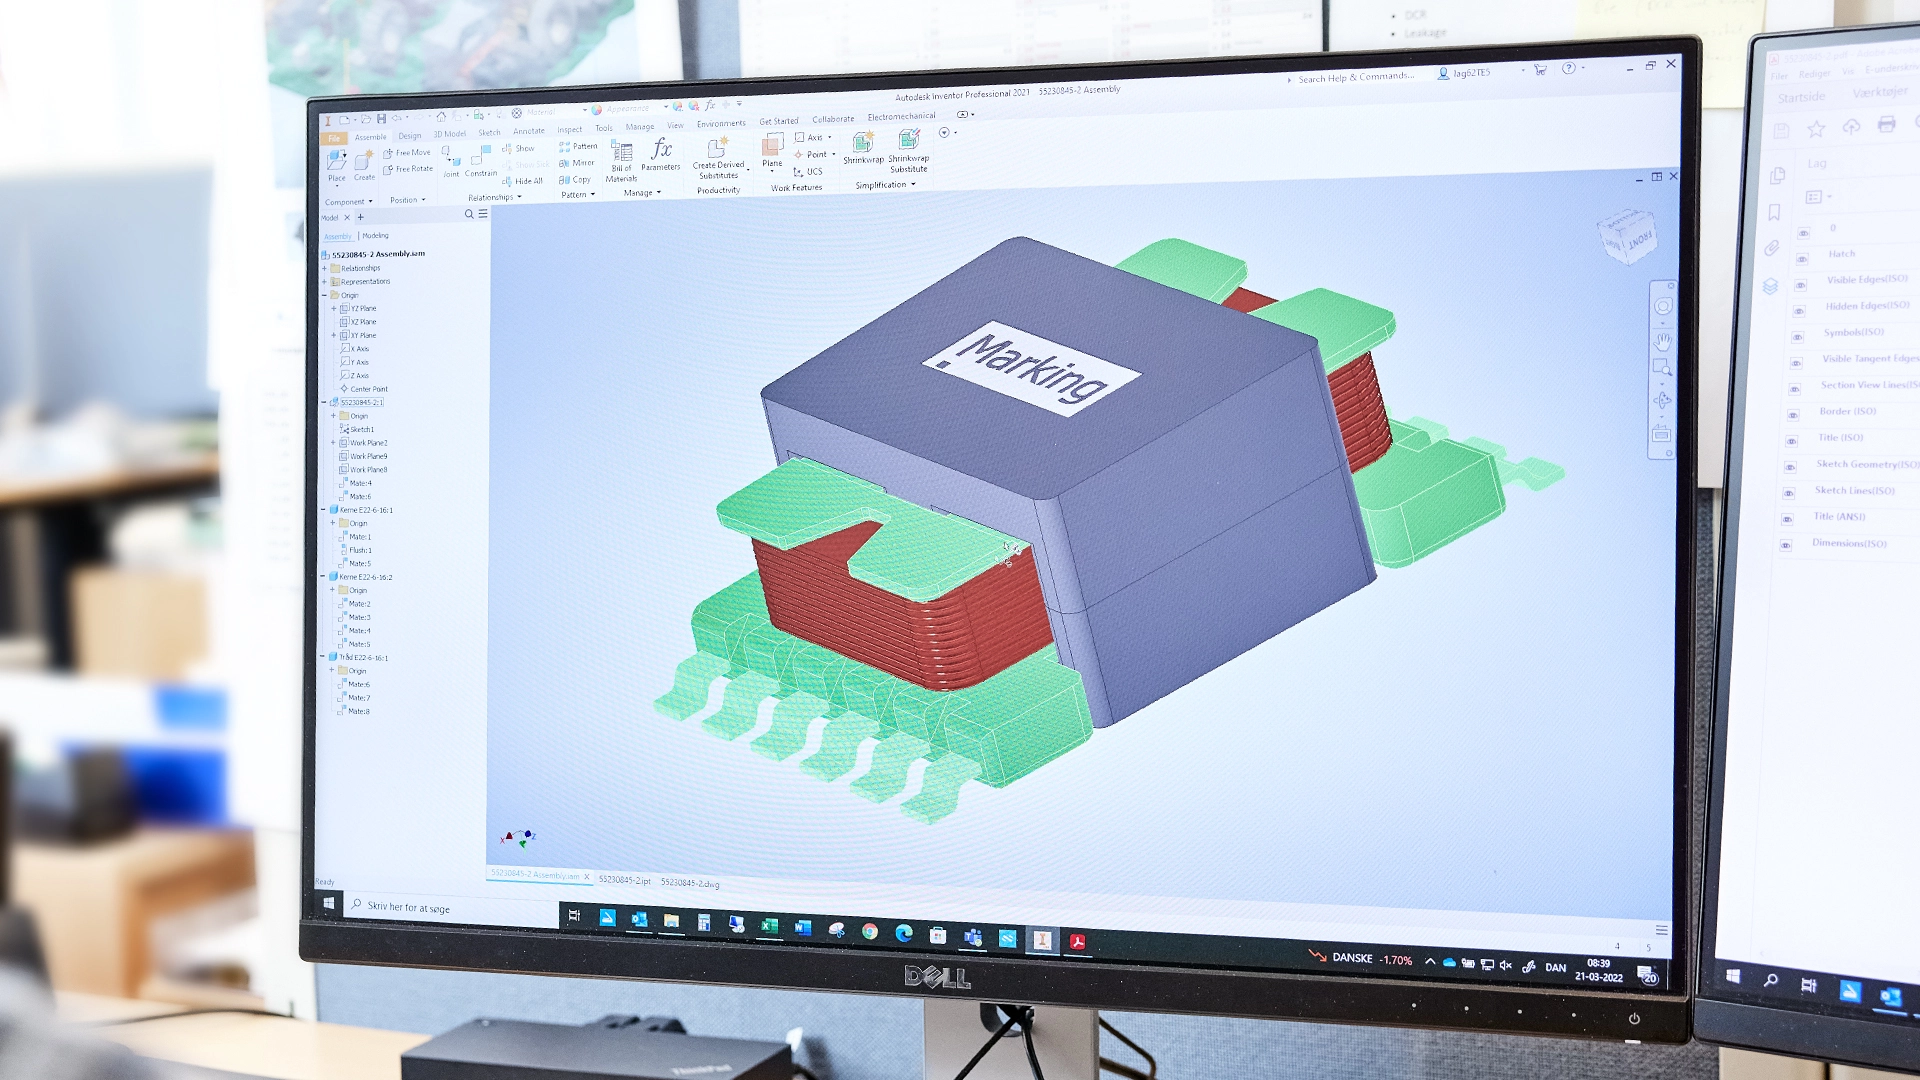Switch to Modeling browser view

(x=376, y=236)
